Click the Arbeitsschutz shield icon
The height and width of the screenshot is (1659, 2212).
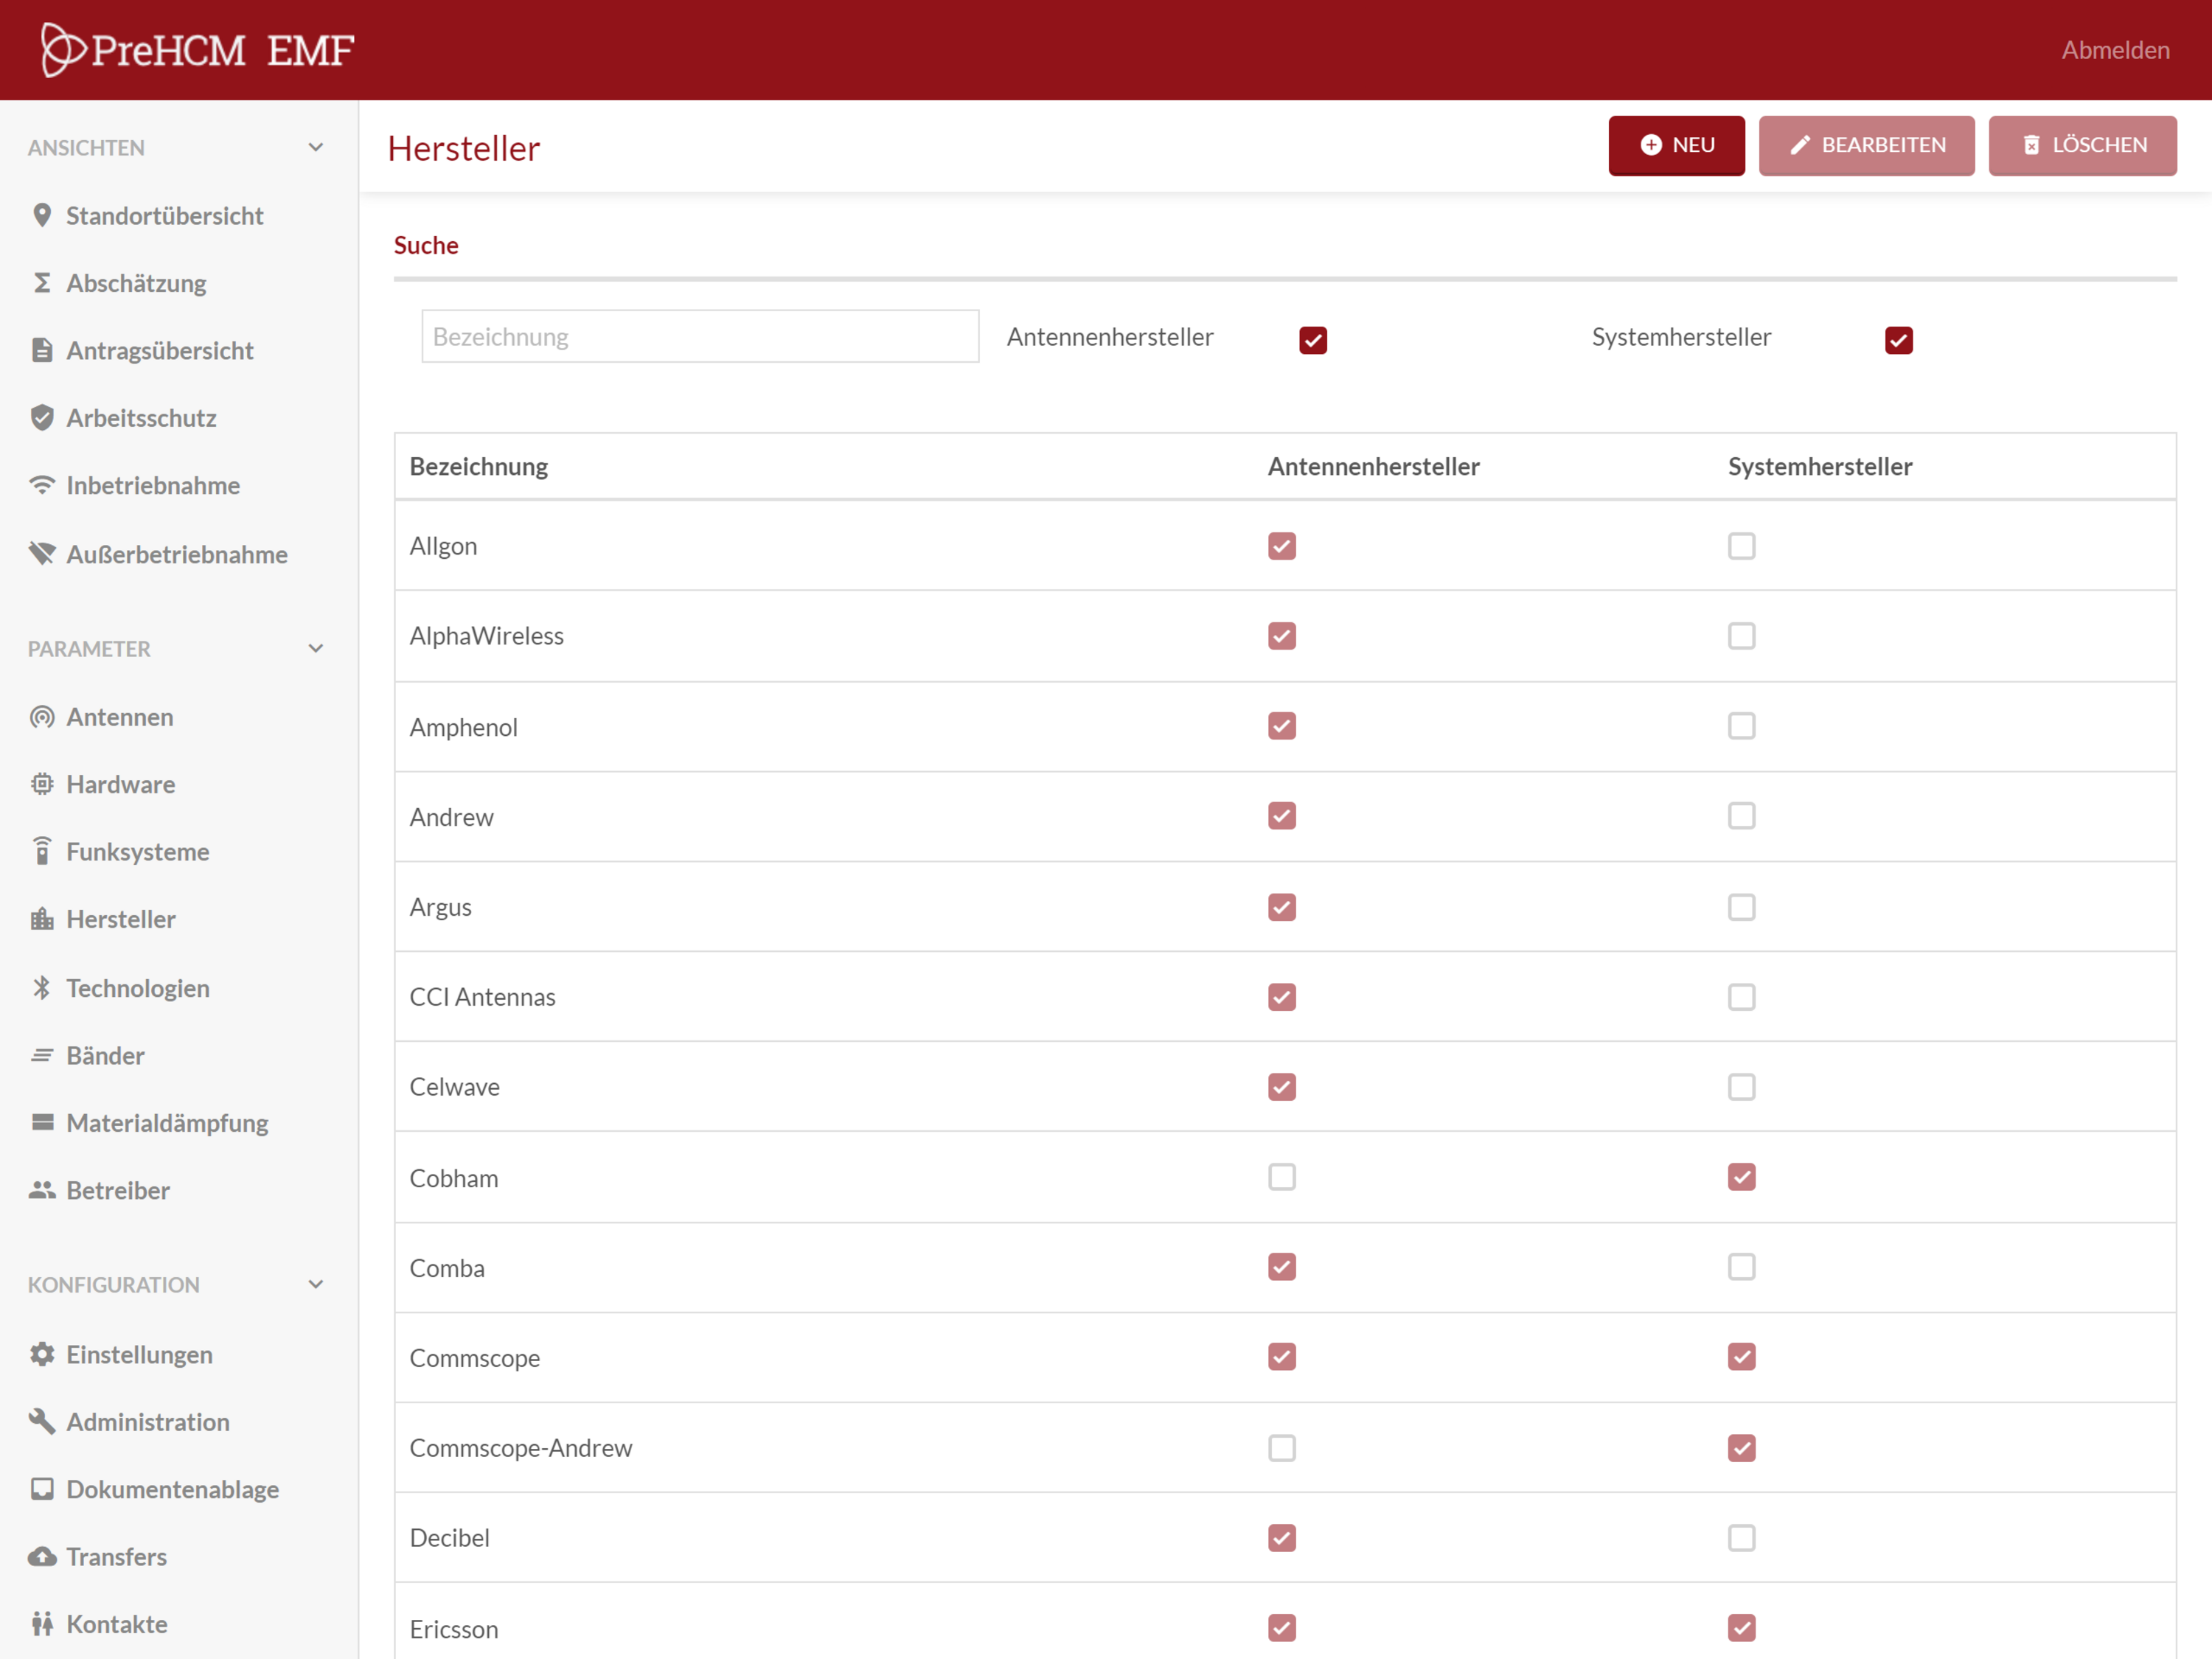42,418
